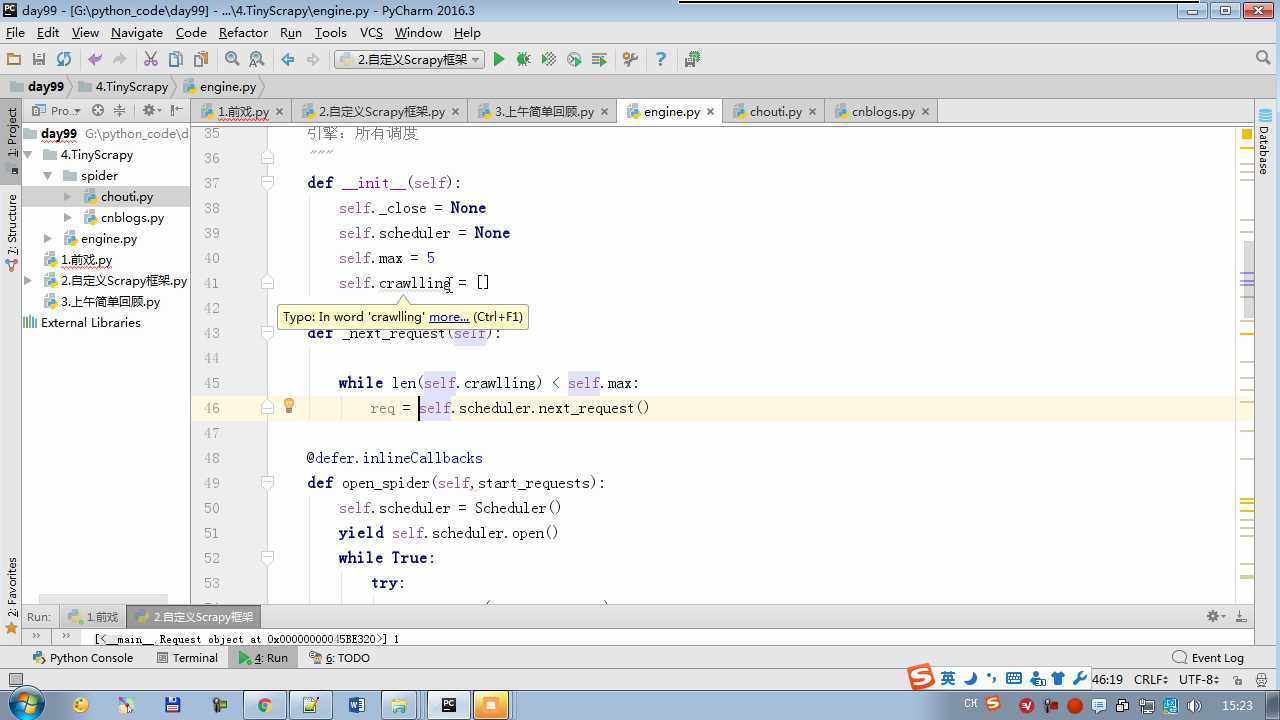Open the Structure side panel
1280x720 pixels.
click(x=12, y=233)
